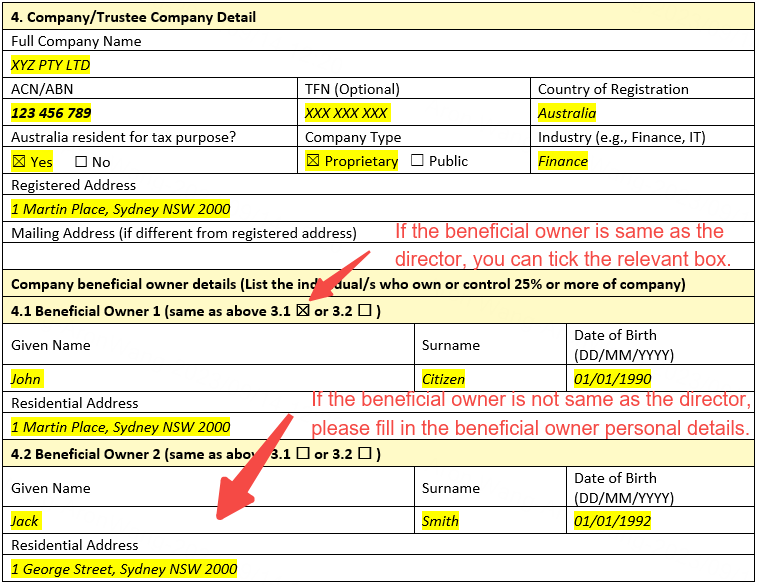Click date of birth 01/01/1990

click(x=612, y=378)
